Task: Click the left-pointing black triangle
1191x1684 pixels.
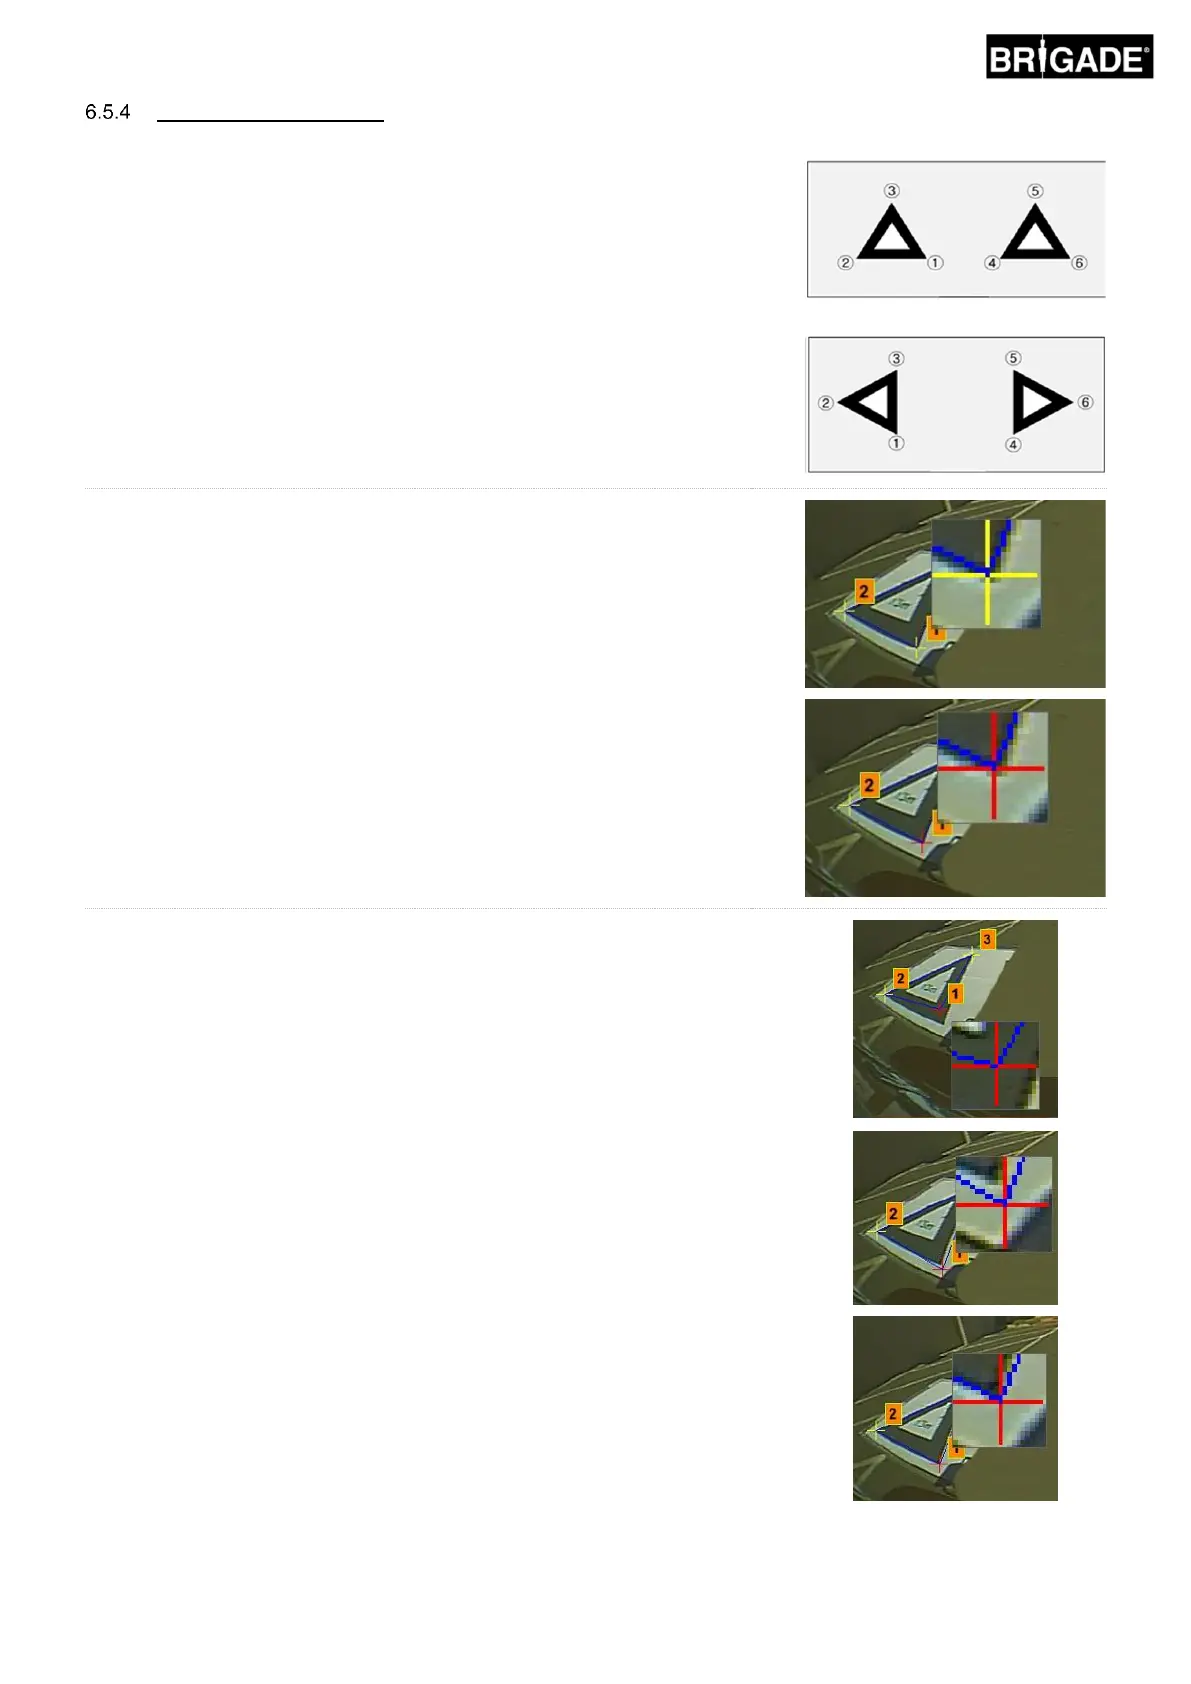Action: [x=868, y=402]
